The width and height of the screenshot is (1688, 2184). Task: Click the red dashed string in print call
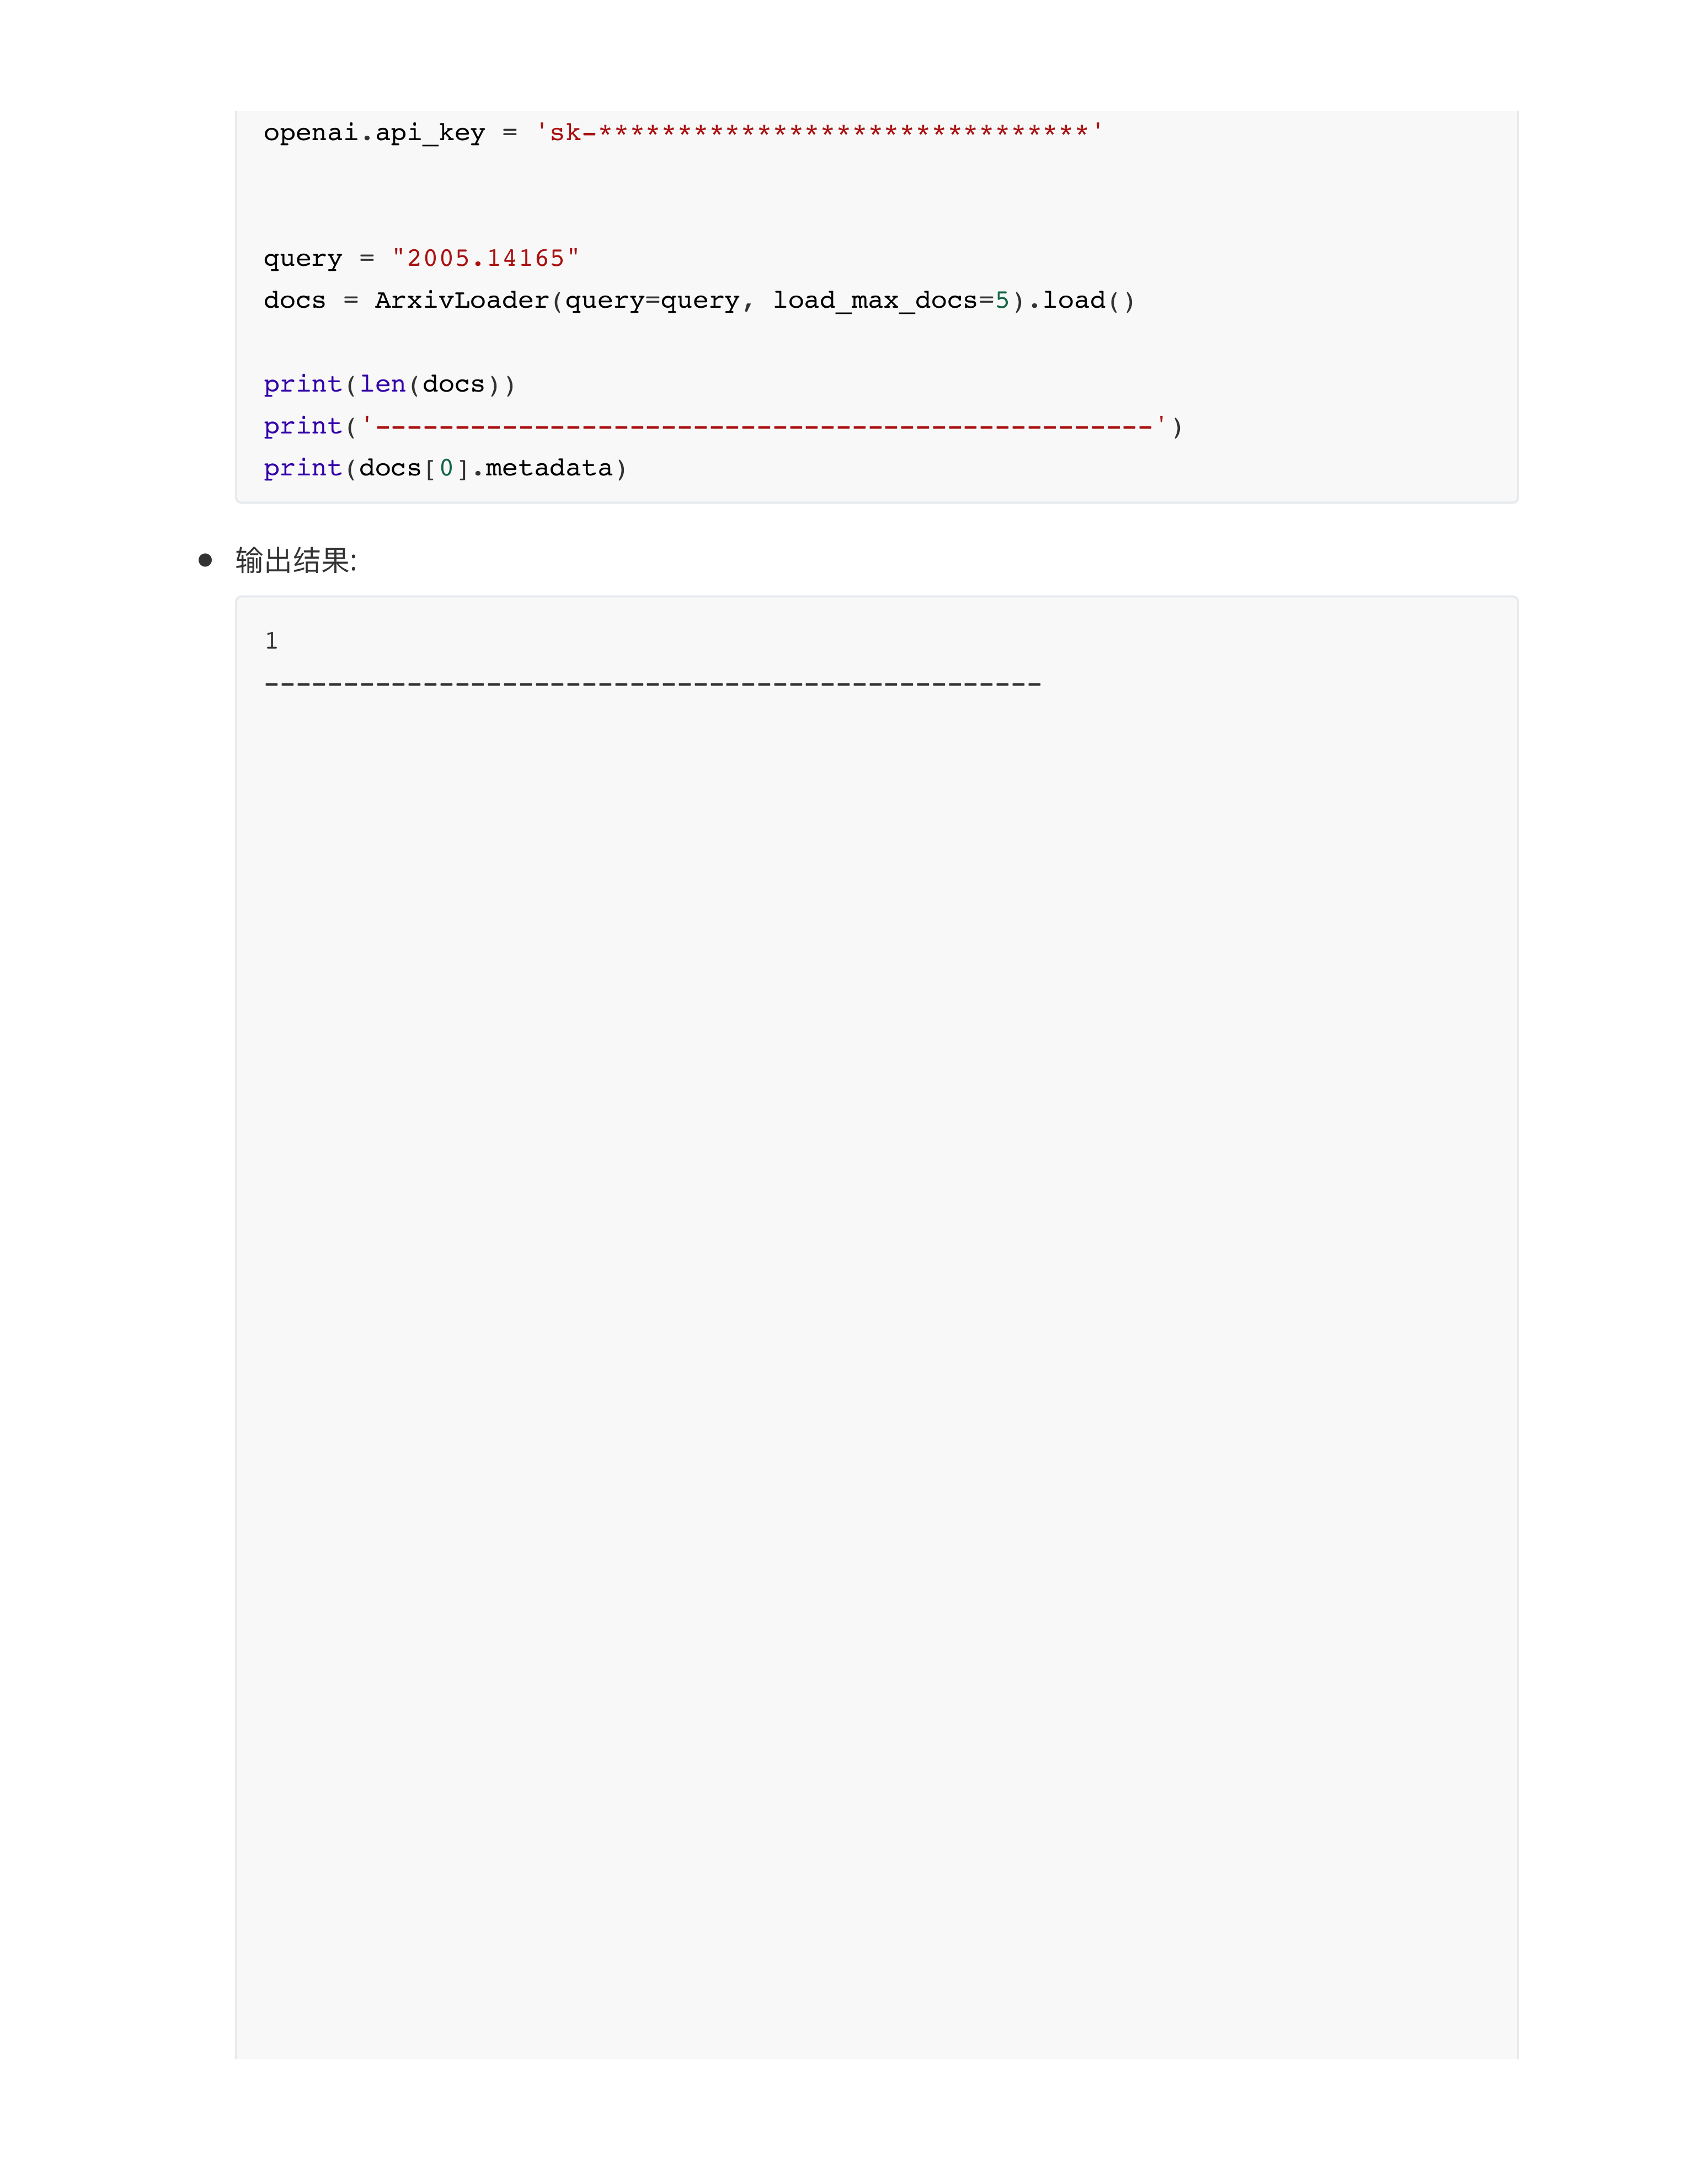coord(764,427)
